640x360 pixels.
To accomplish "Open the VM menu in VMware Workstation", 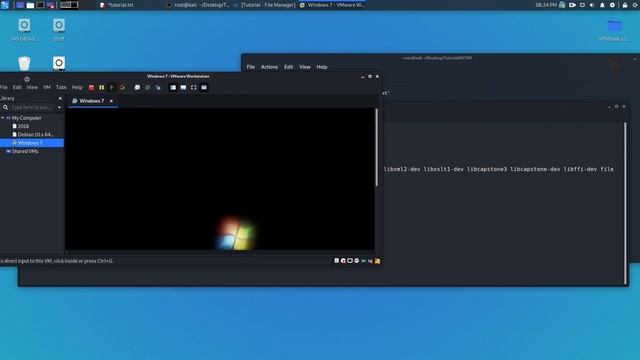I will click(x=47, y=87).
